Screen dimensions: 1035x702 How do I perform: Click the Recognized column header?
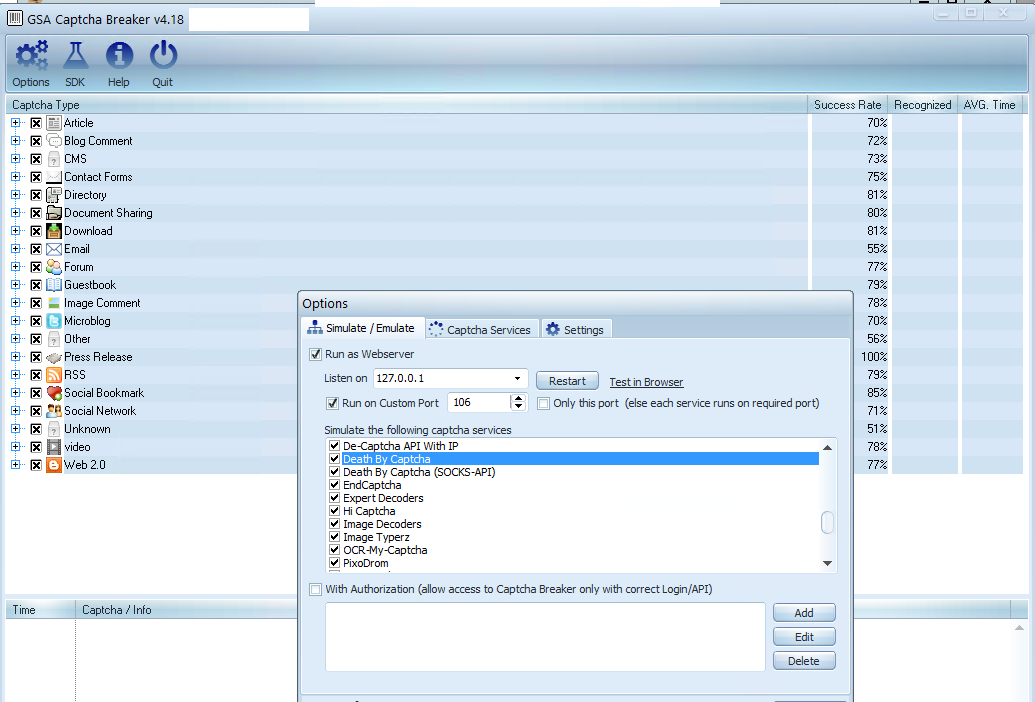922,104
